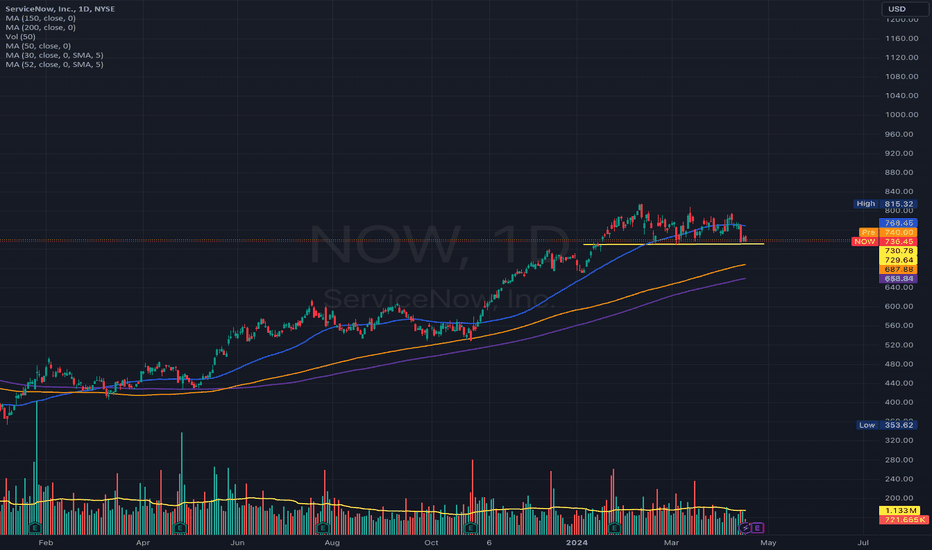Click the earnings marker between Apr and Jun
Viewport: 932px width, 550px height.
point(180,527)
